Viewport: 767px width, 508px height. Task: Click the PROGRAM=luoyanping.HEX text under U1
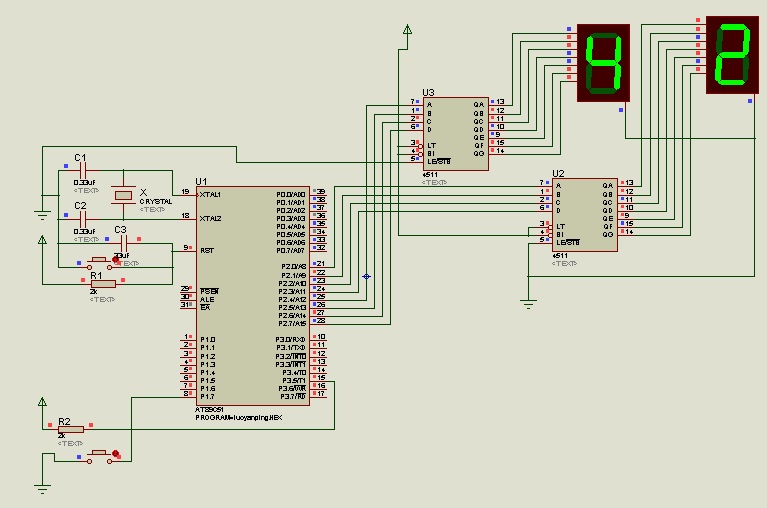[238, 417]
